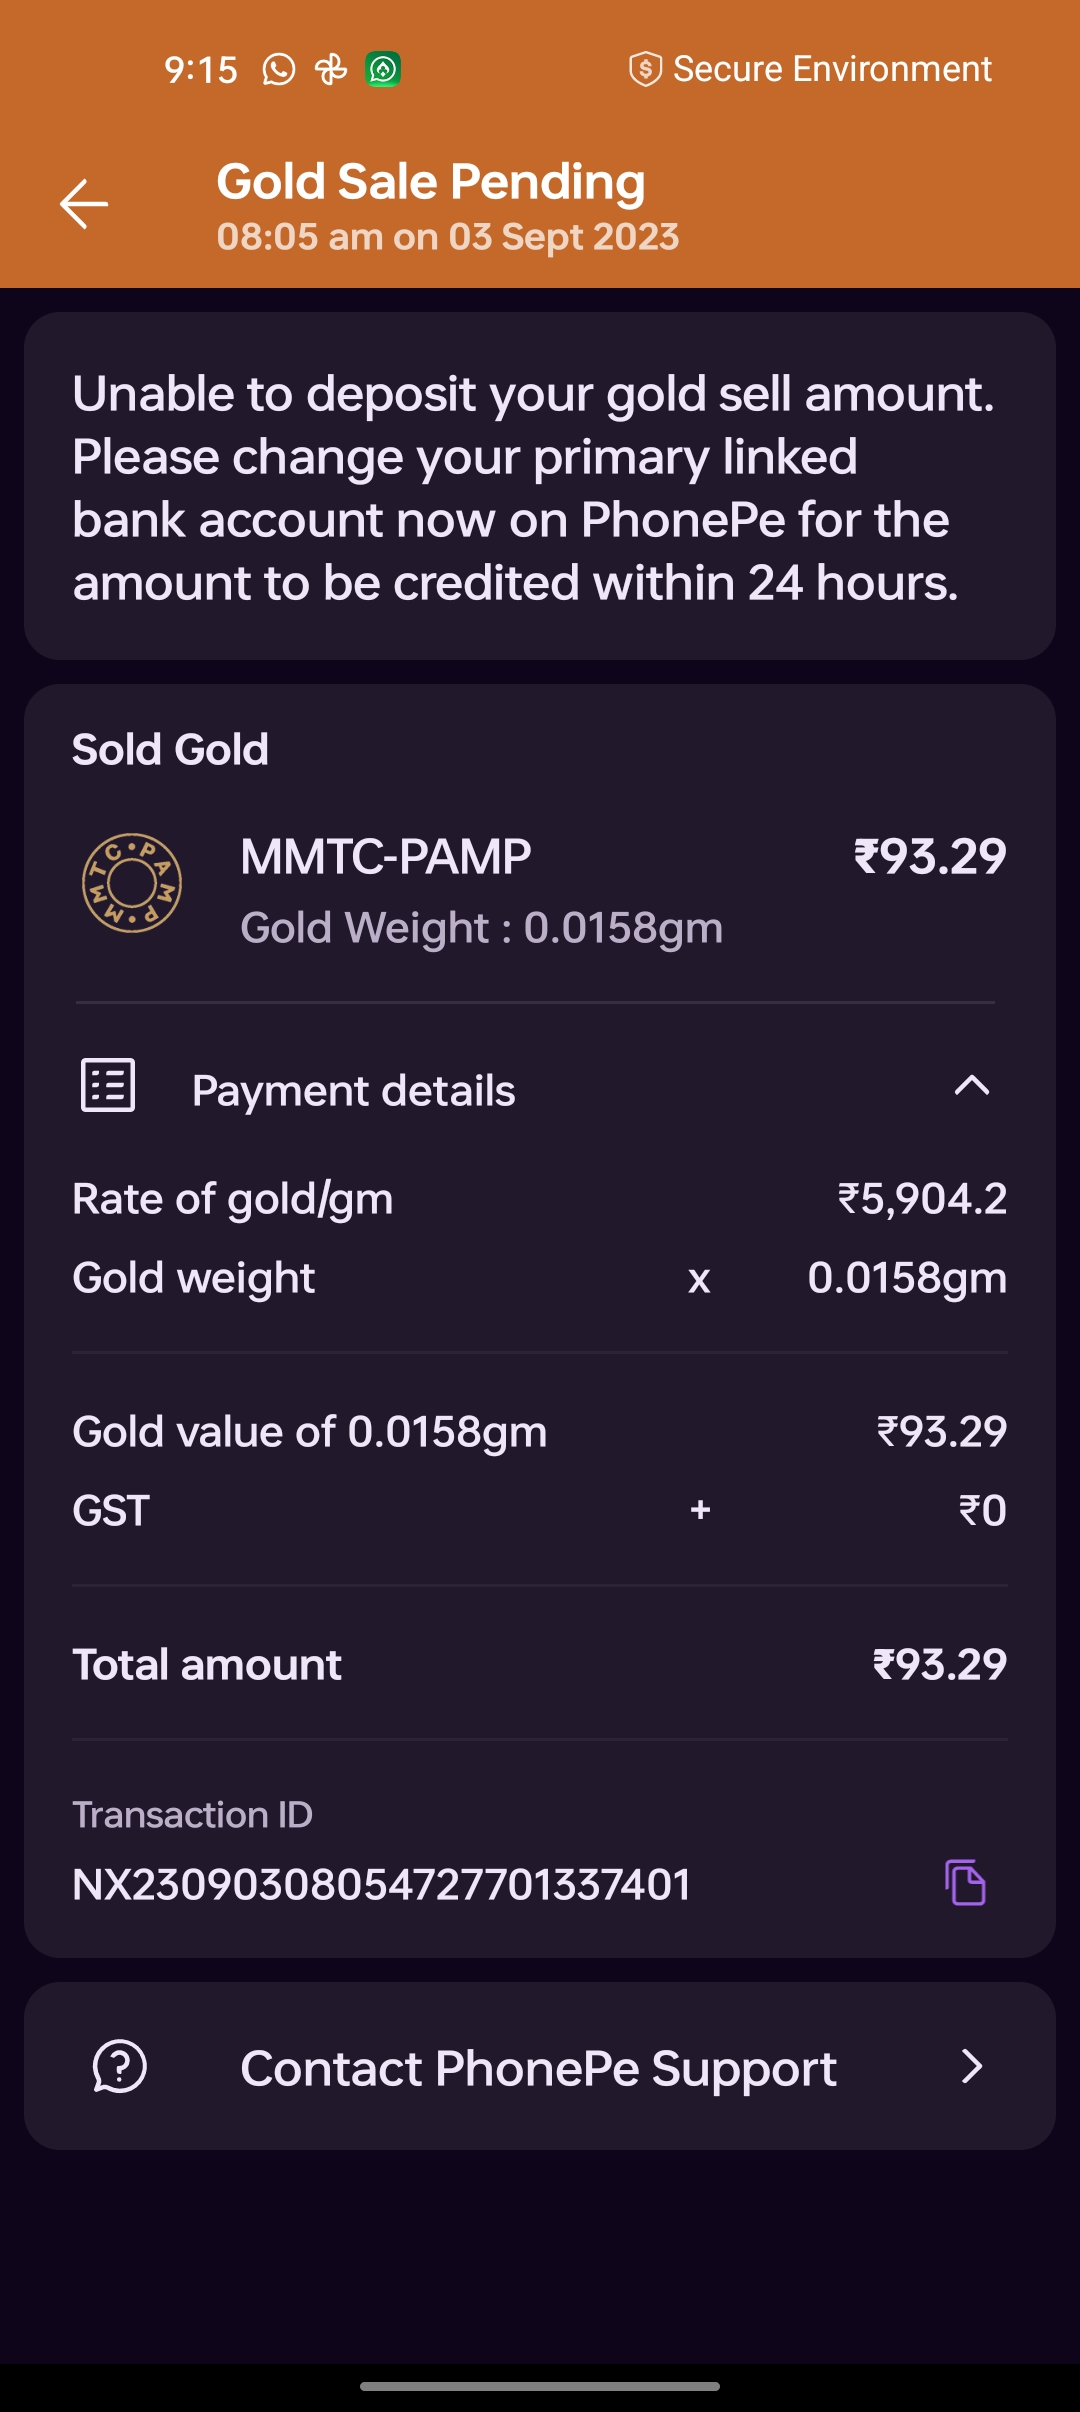
Task: Tap the home gesture navigation bar
Action: (540, 2386)
